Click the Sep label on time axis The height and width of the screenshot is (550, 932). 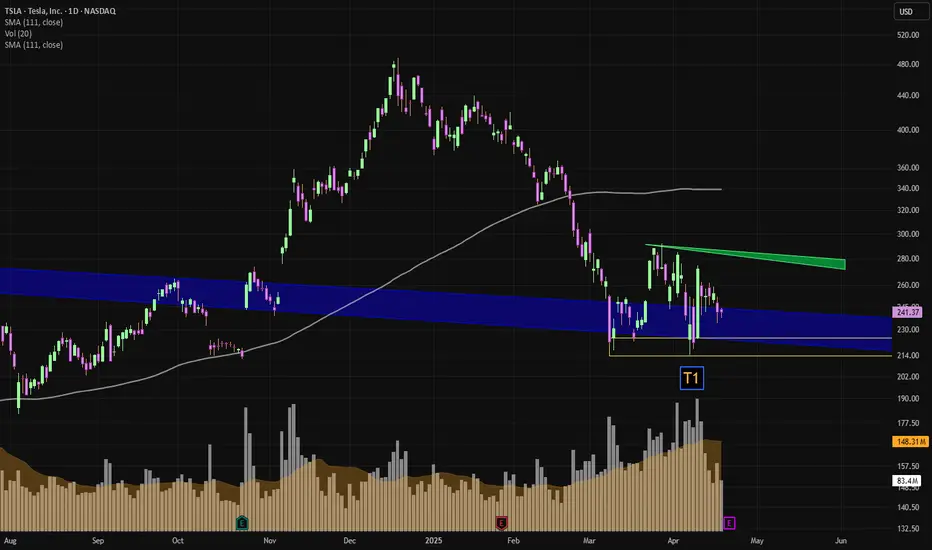click(x=98, y=540)
